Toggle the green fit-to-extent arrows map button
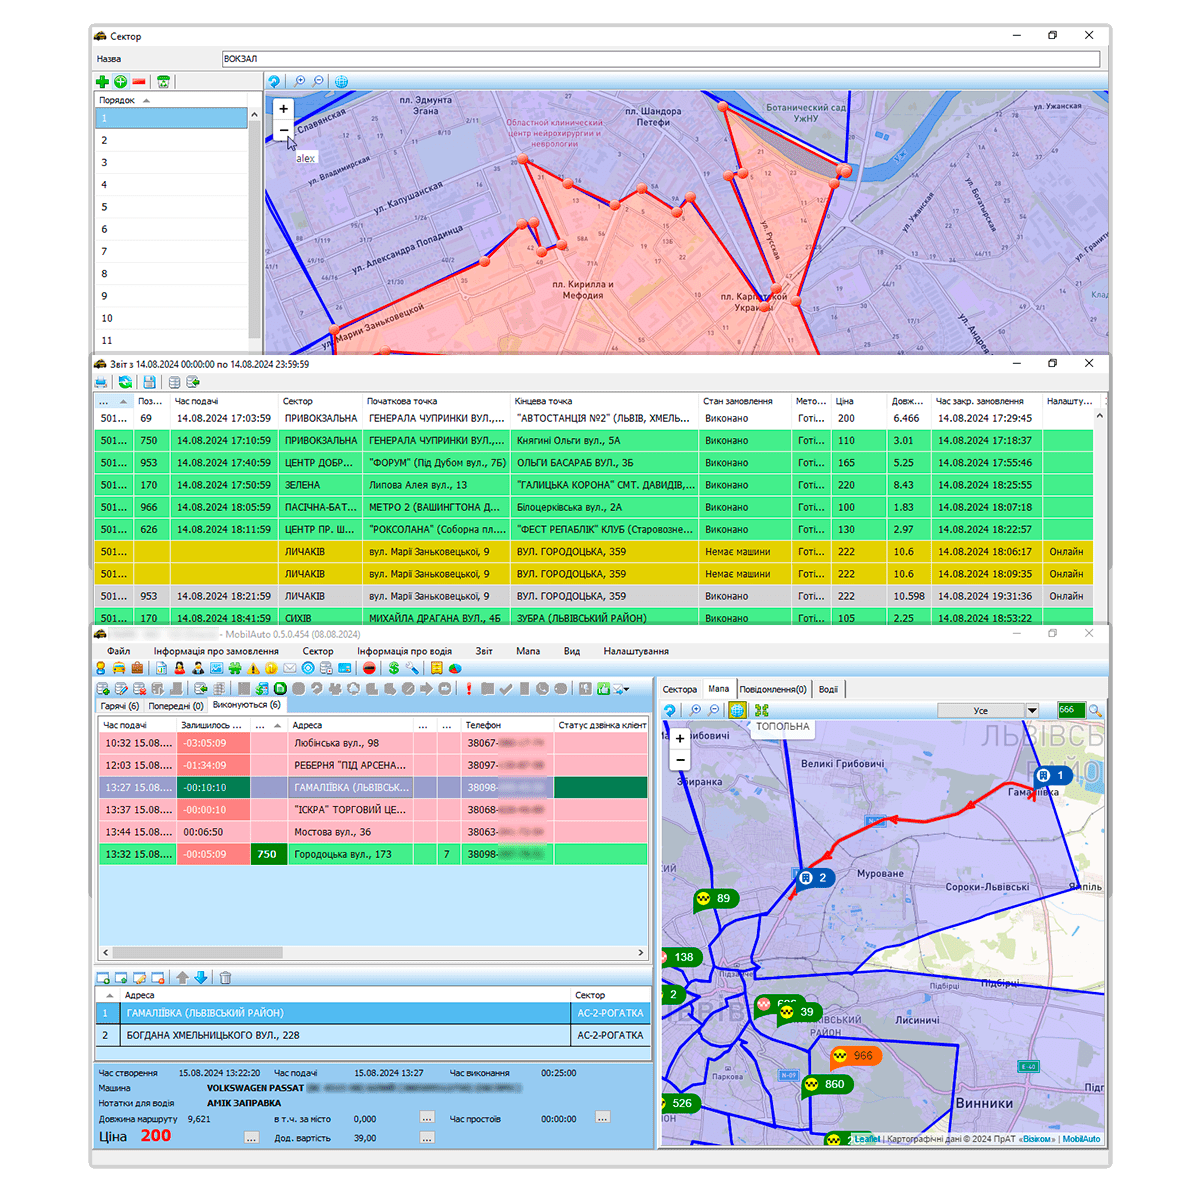This screenshot has width=1200, height=1200. tap(762, 710)
